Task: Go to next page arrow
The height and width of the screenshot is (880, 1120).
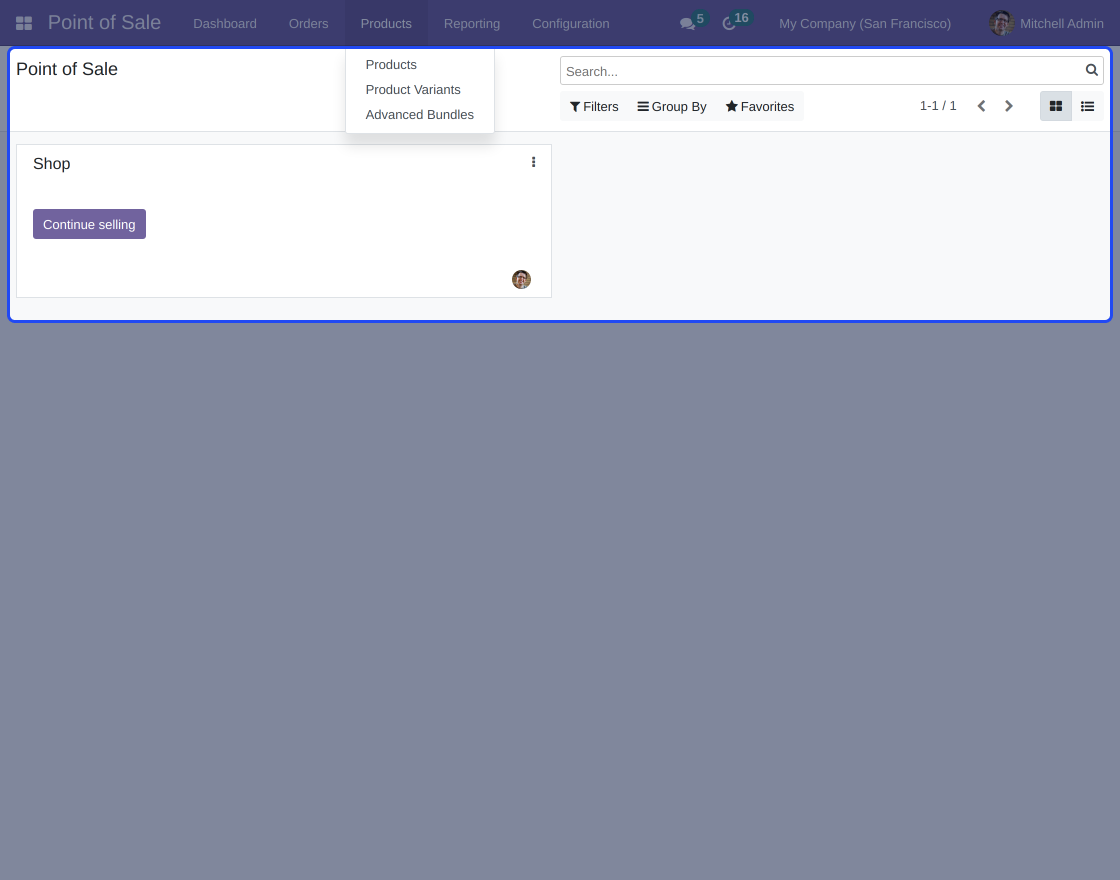Action: point(1009,106)
